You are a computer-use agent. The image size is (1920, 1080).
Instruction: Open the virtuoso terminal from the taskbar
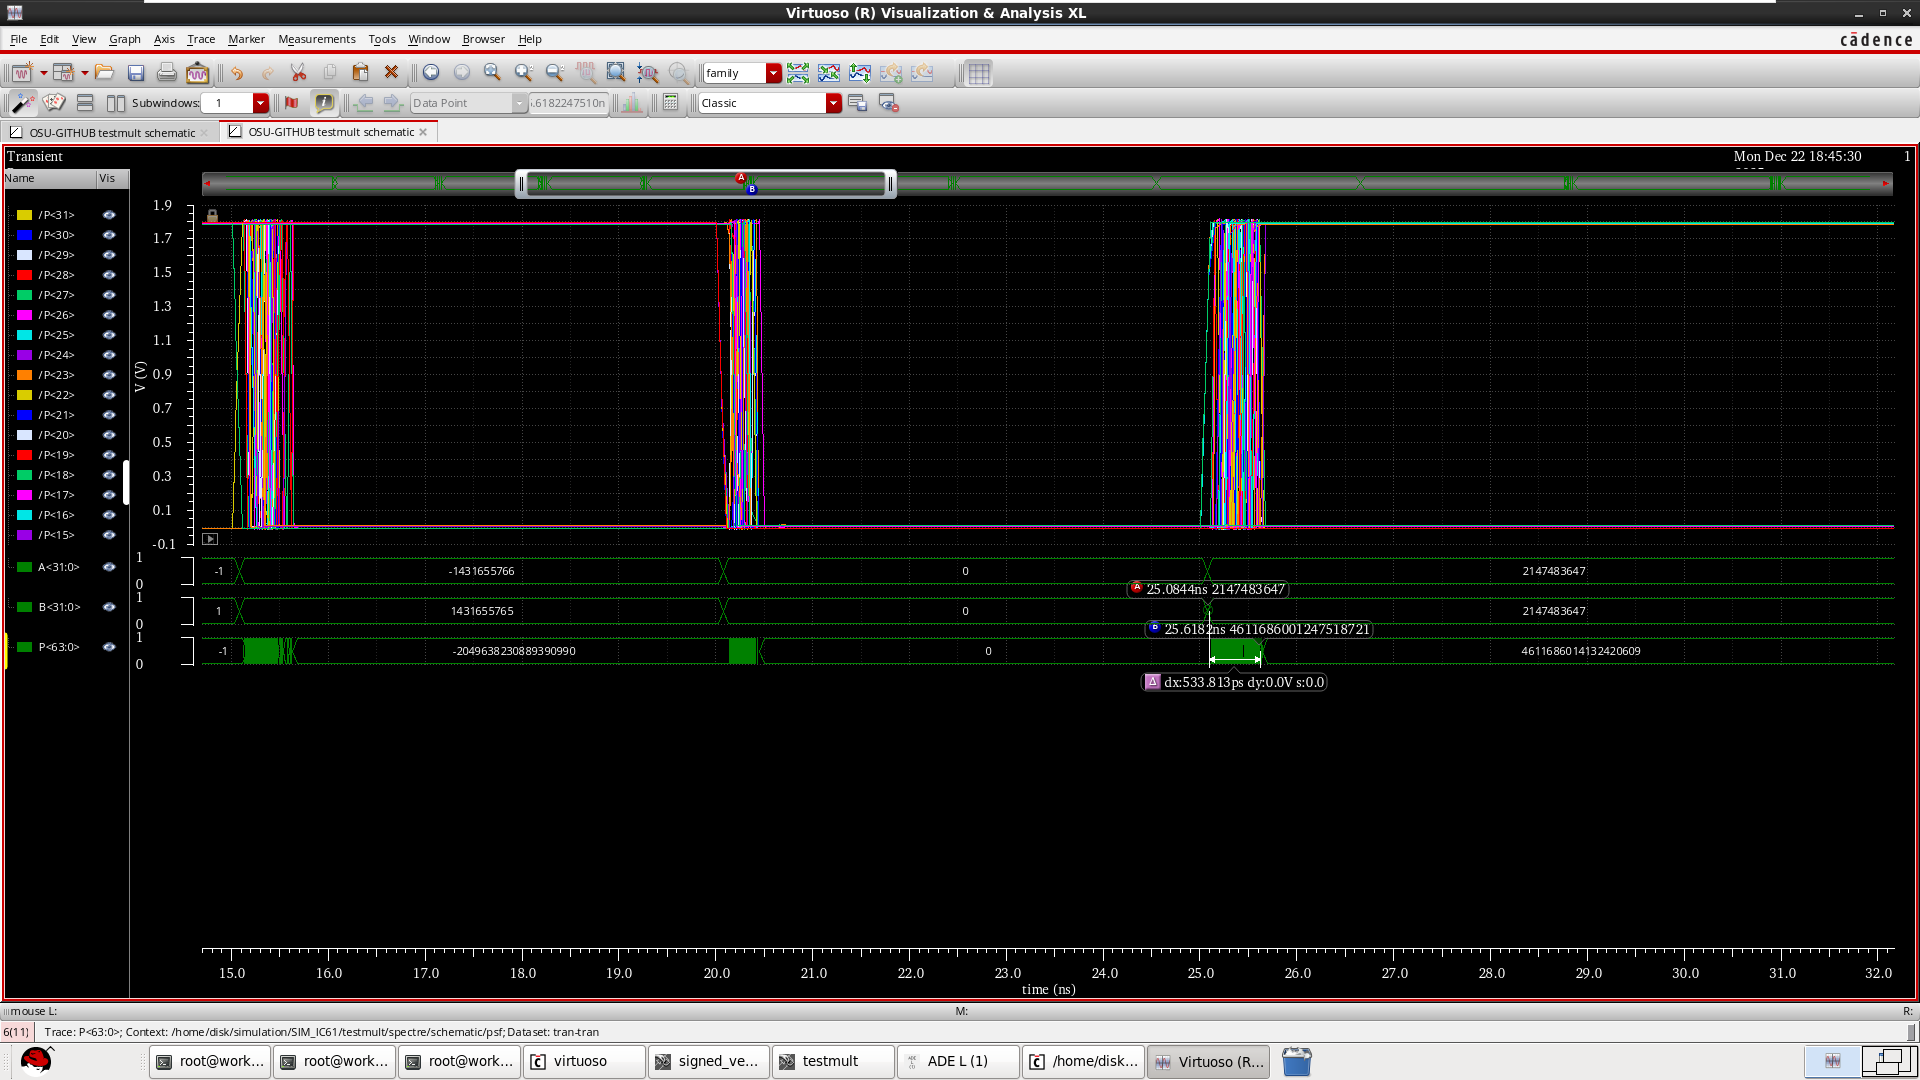(x=583, y=1061)
